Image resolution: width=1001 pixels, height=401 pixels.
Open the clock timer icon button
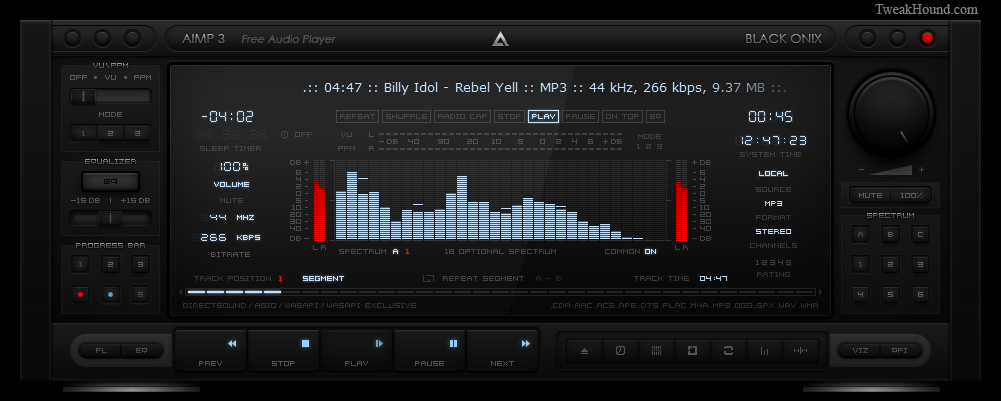(x=620, y=351)
